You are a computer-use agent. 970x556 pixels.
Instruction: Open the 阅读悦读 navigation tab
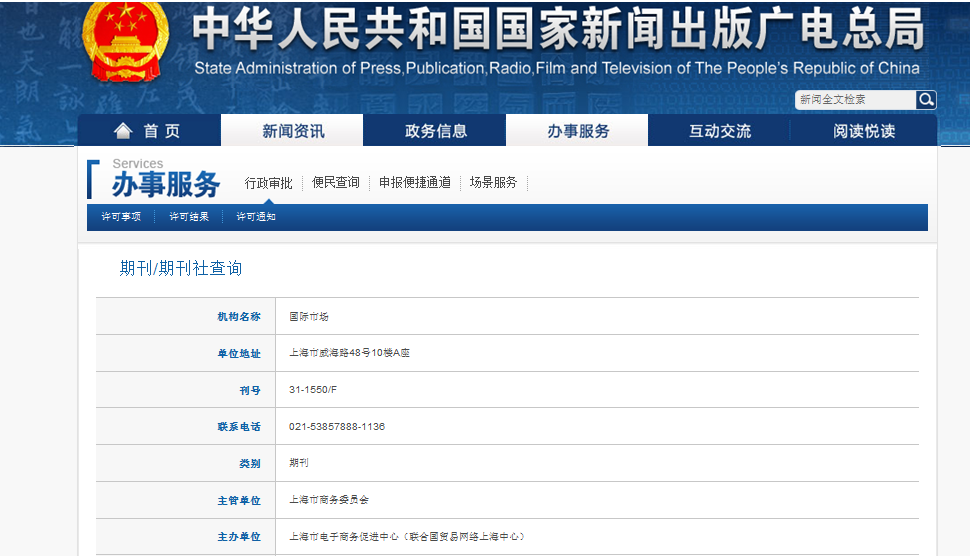[x=864, y=130]
